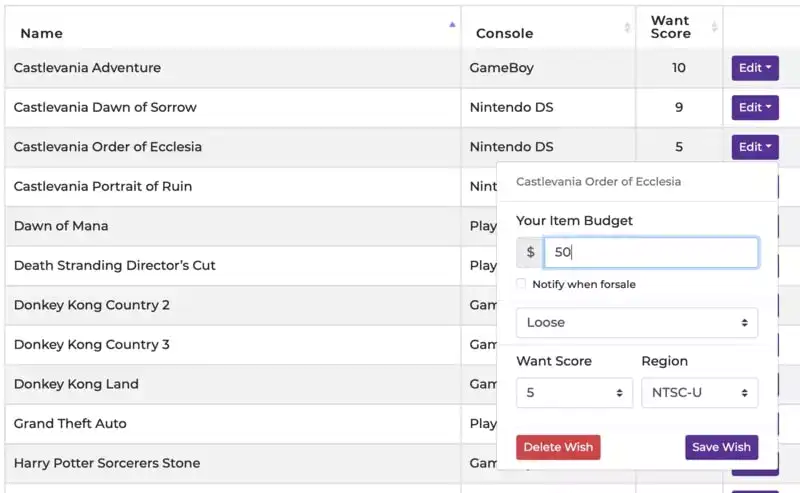Click the Delete Wish button
The height and width of the screenshot is (493, 800).
pyautogui.click(x=558, y=447)
